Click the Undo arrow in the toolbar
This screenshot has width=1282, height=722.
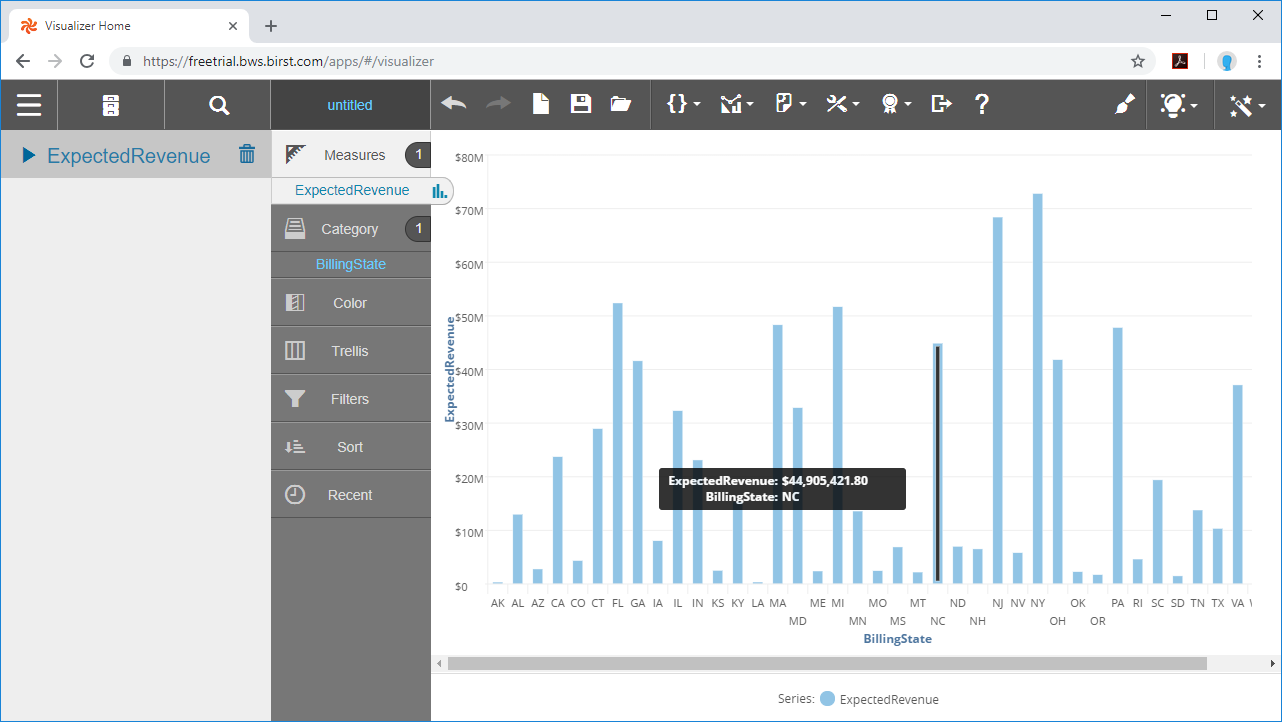(x=453, y=103)
